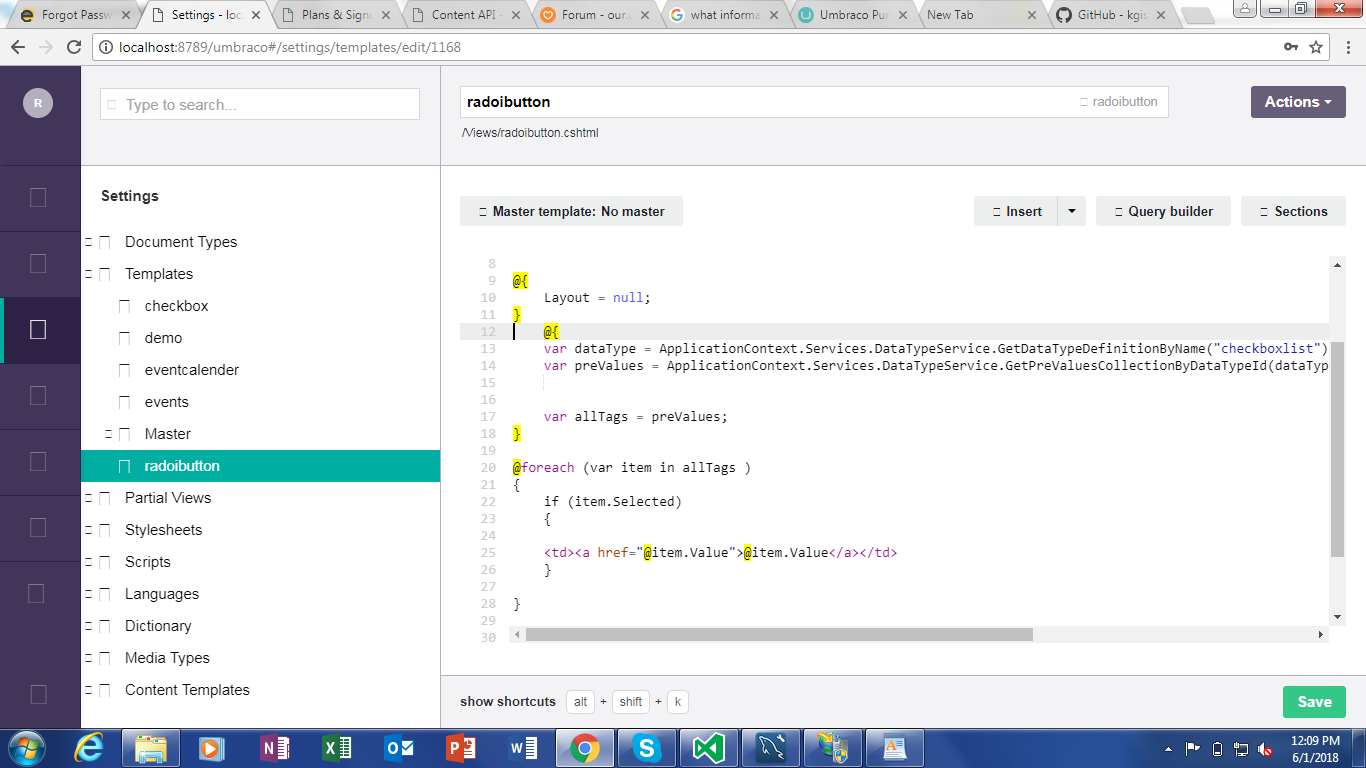Open the Query builder
Viewport: 1366px width, 768px height.
[1163, 211]
